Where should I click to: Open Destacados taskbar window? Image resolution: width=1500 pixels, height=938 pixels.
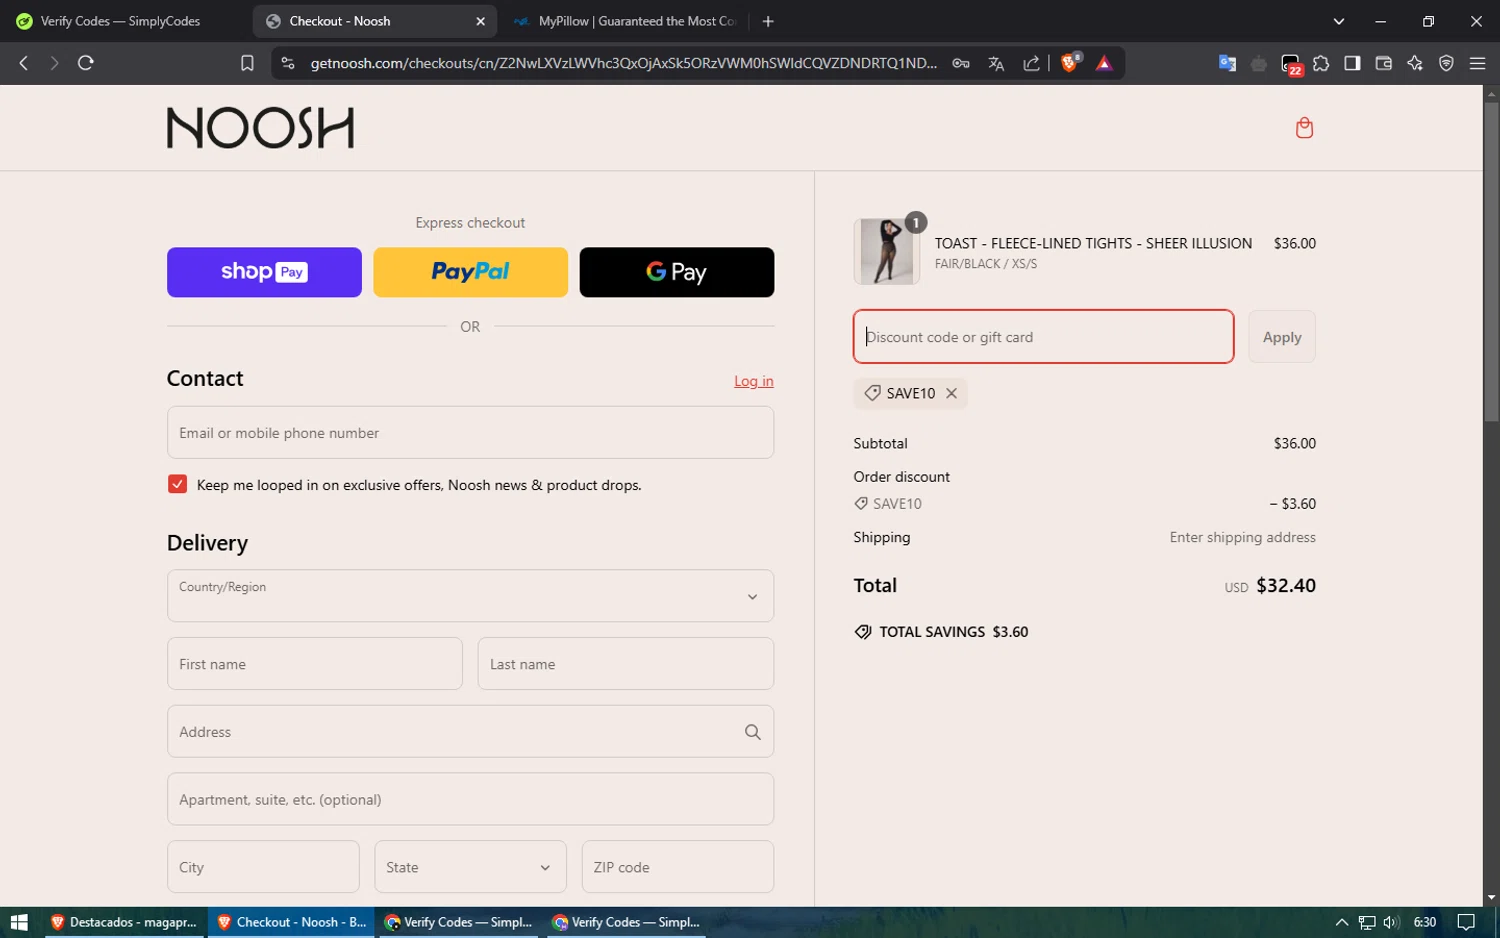point(124,922)
